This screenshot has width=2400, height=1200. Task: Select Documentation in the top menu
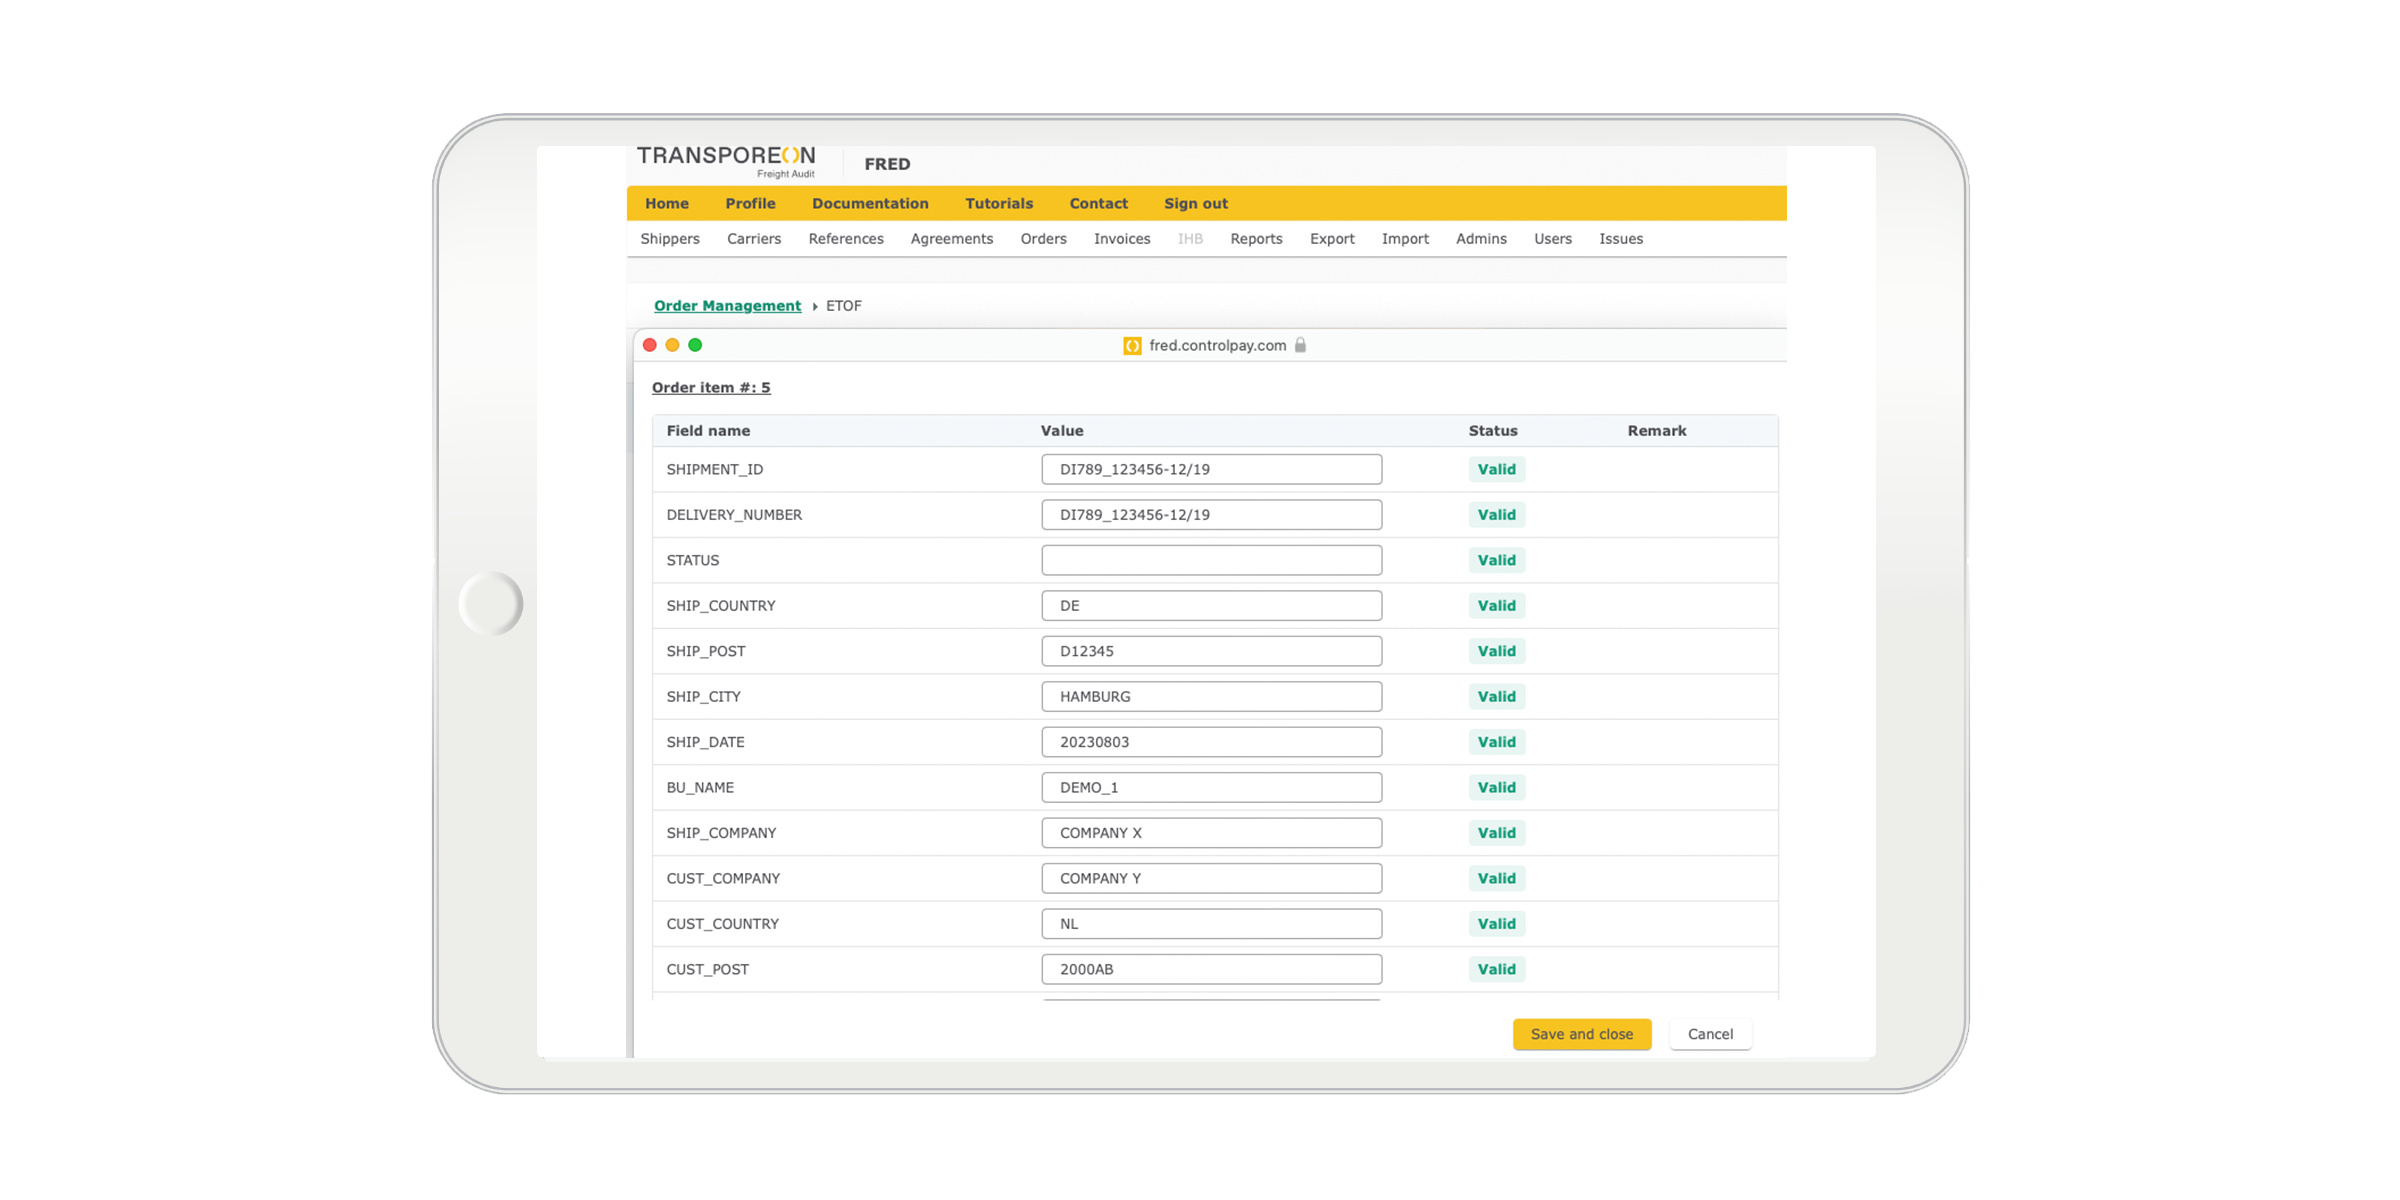tap(870, 203)
